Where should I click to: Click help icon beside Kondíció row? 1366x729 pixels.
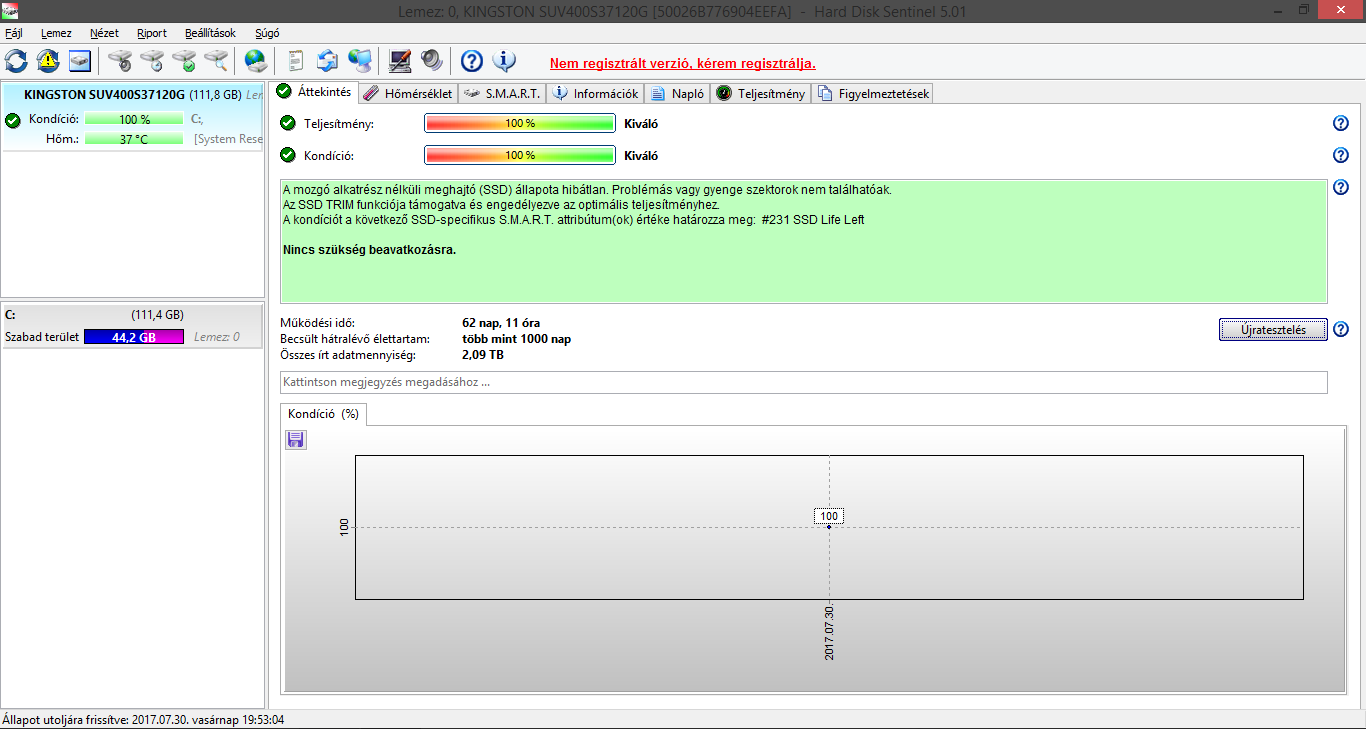(x=1341, y=155)
